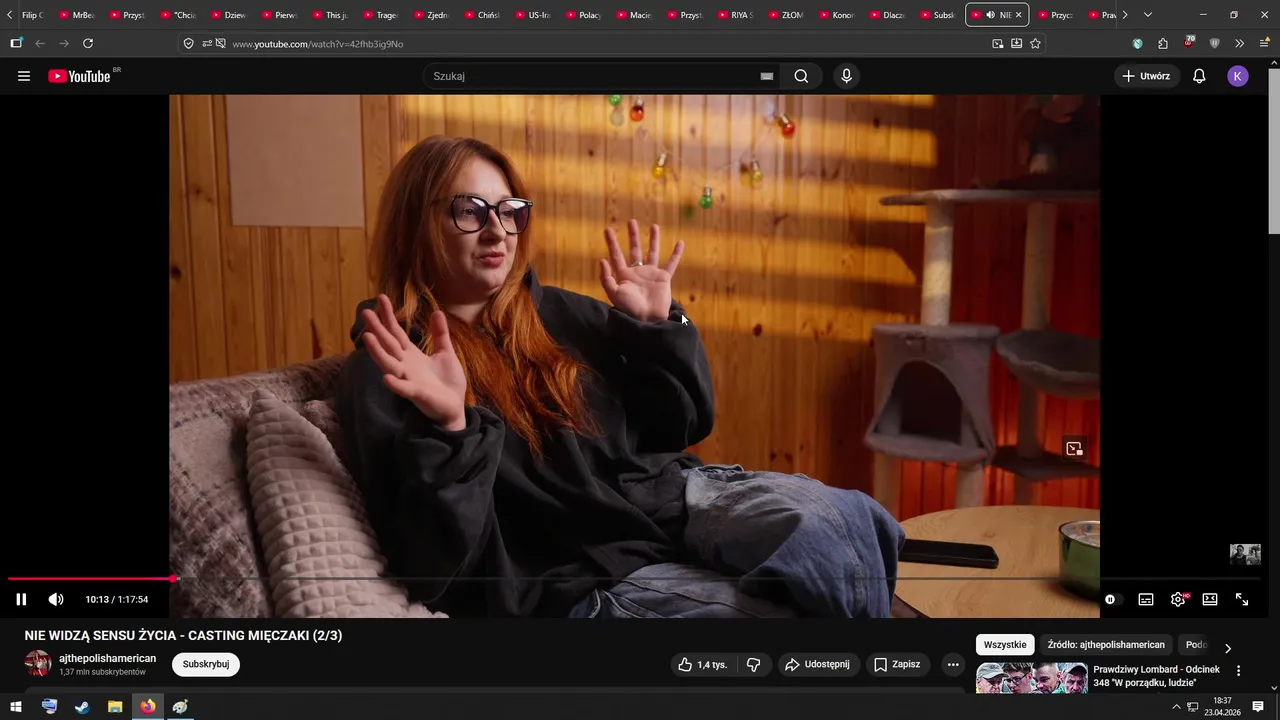Bookmark this page with star icon
Viewport: 1280px width, 720px height.
(1035, 43)
